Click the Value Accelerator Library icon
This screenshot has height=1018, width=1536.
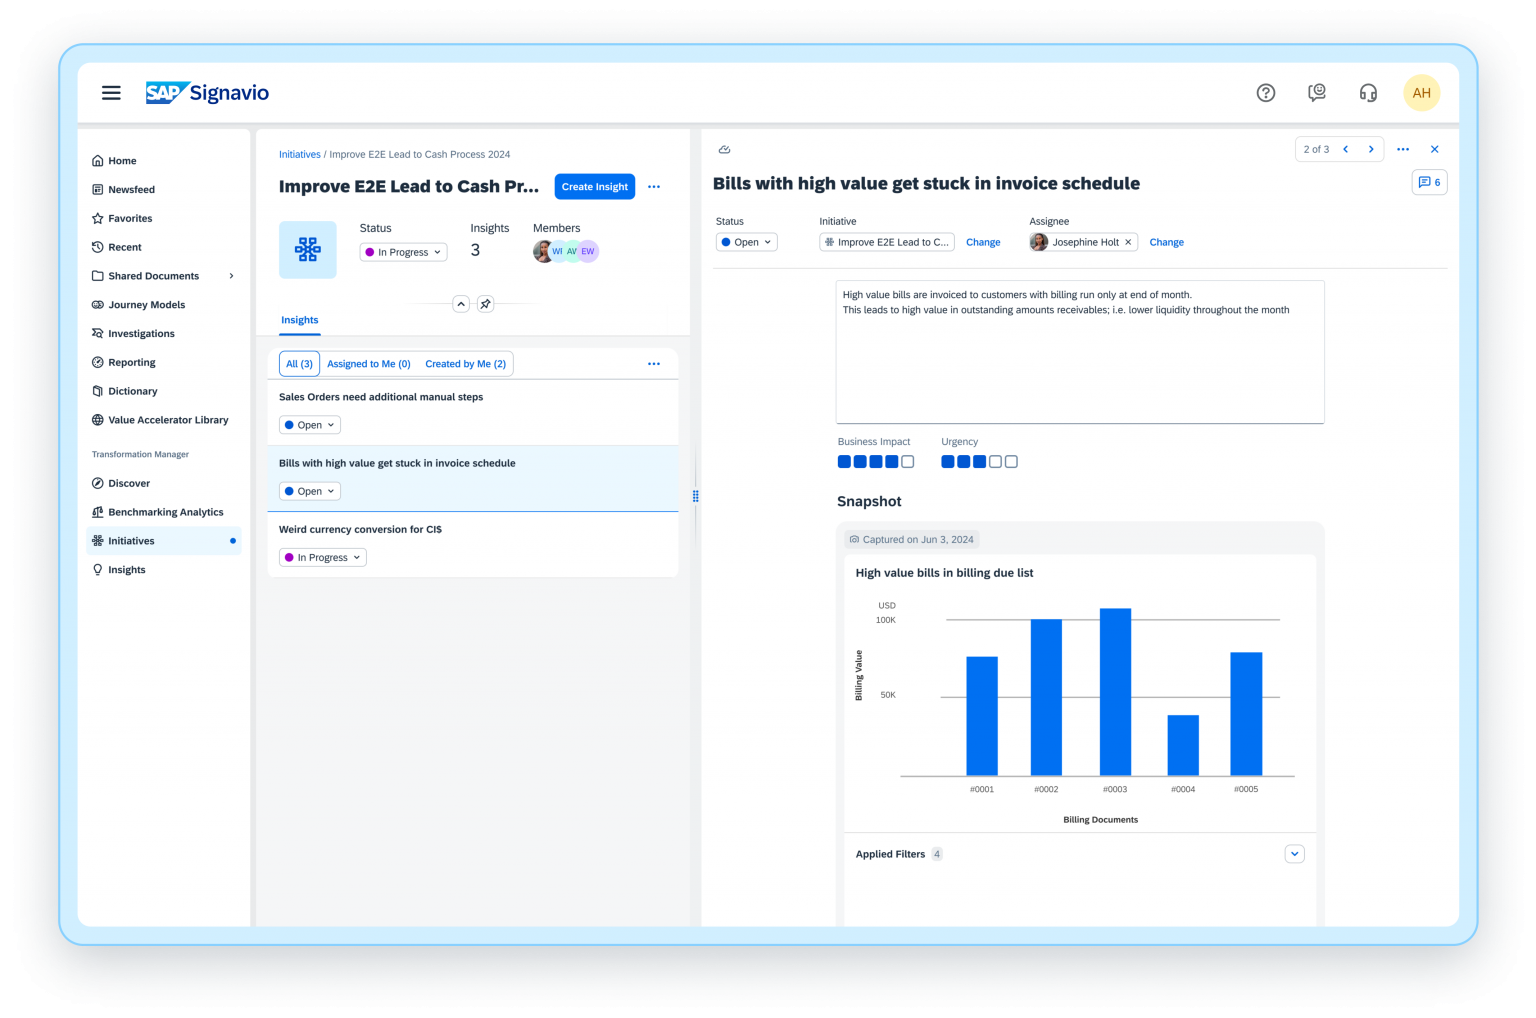[97, 420]
